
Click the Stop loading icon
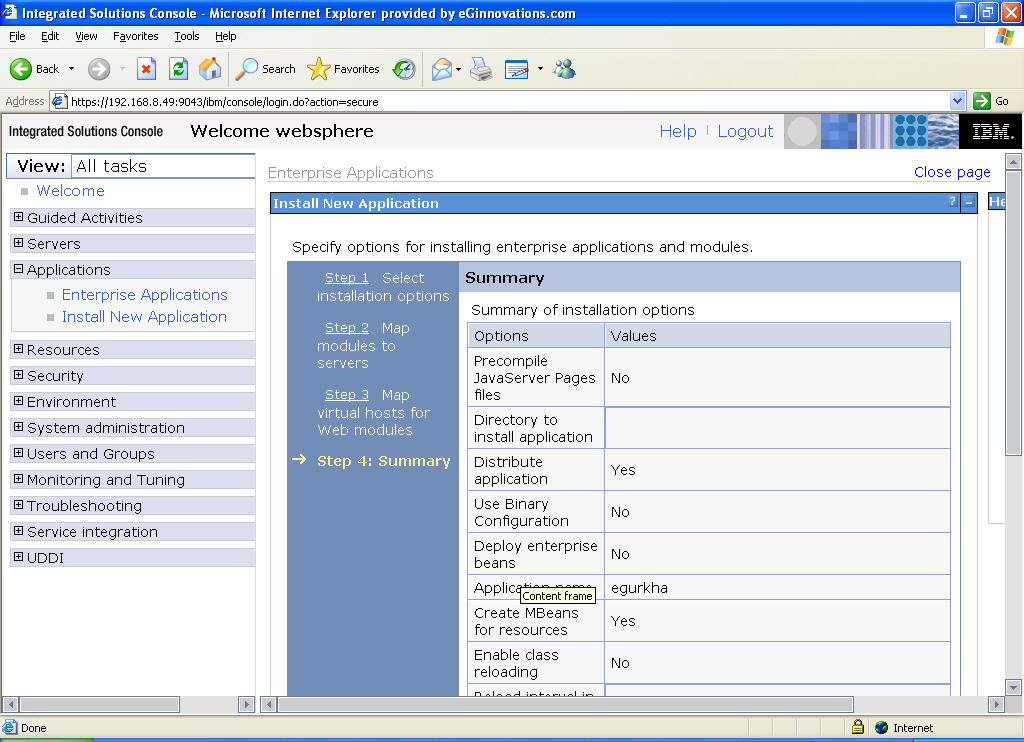[x=146, y=69]
